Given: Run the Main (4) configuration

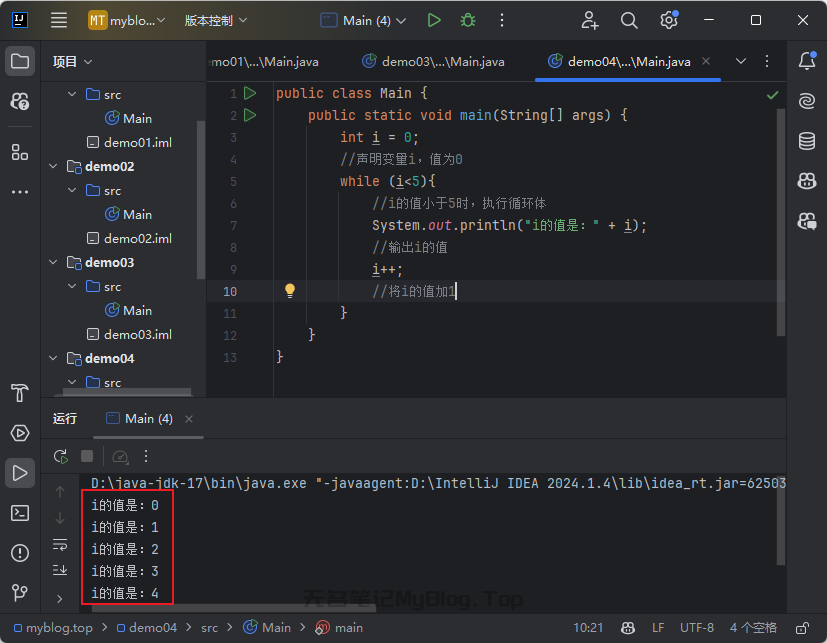Looking at the screenshot, I should click(434, 21).
